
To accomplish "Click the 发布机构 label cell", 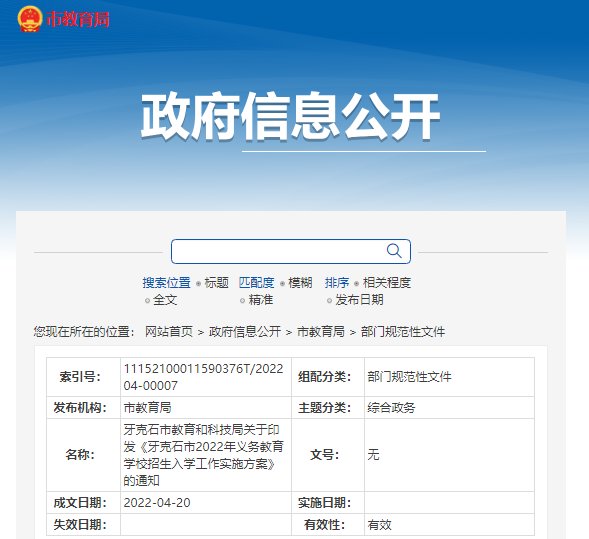I will (83, 408).
